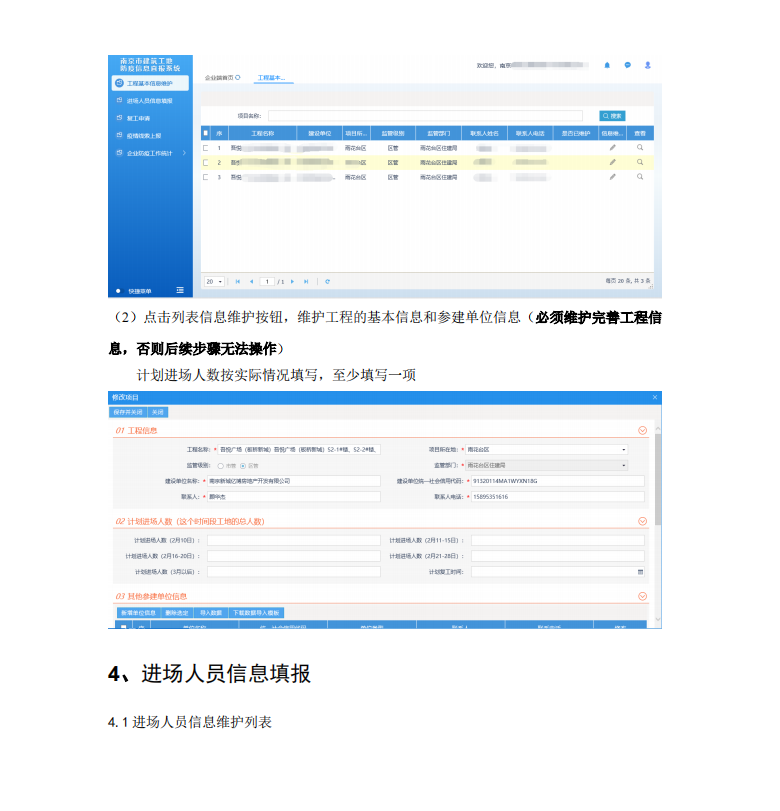Click the dialog's vertical scrollbar thumb
The image size is (780, 811).
[658, 479]
